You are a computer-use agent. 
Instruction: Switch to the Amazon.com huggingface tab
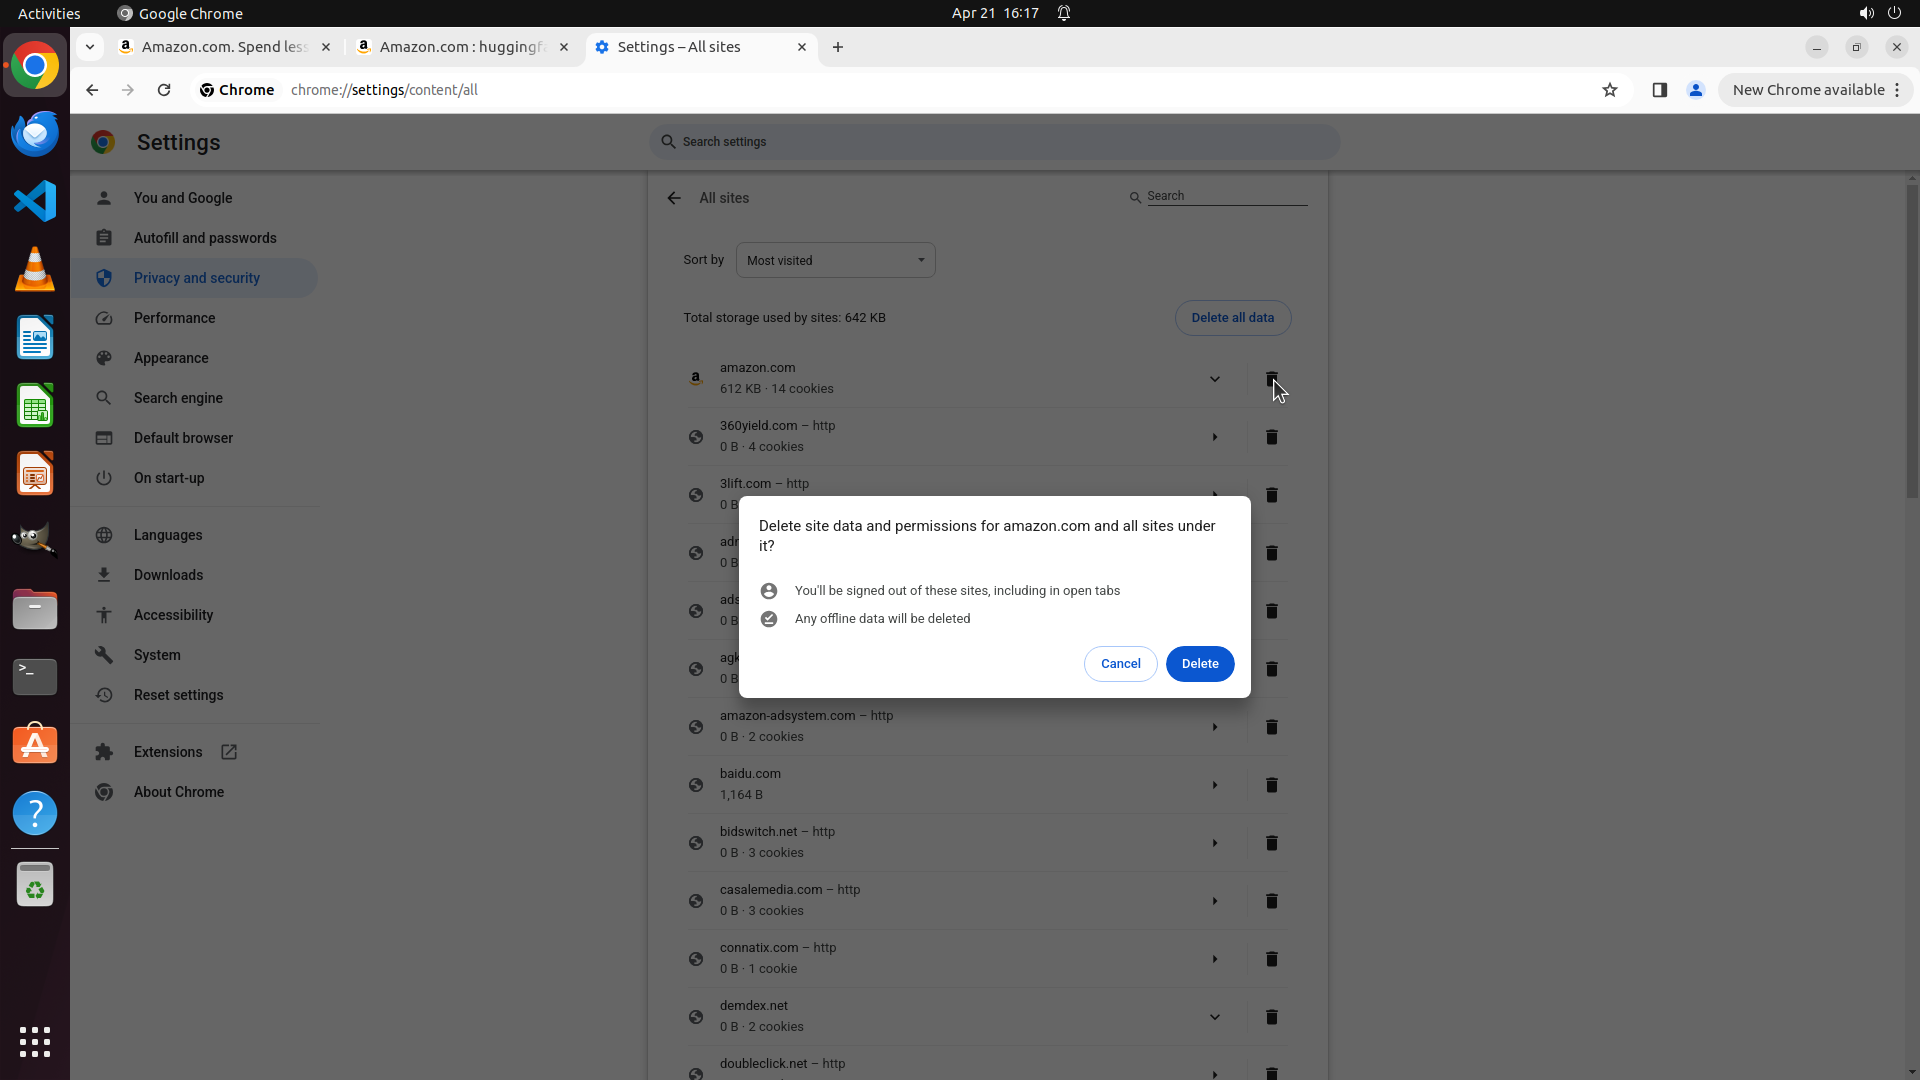pos(460,47)
